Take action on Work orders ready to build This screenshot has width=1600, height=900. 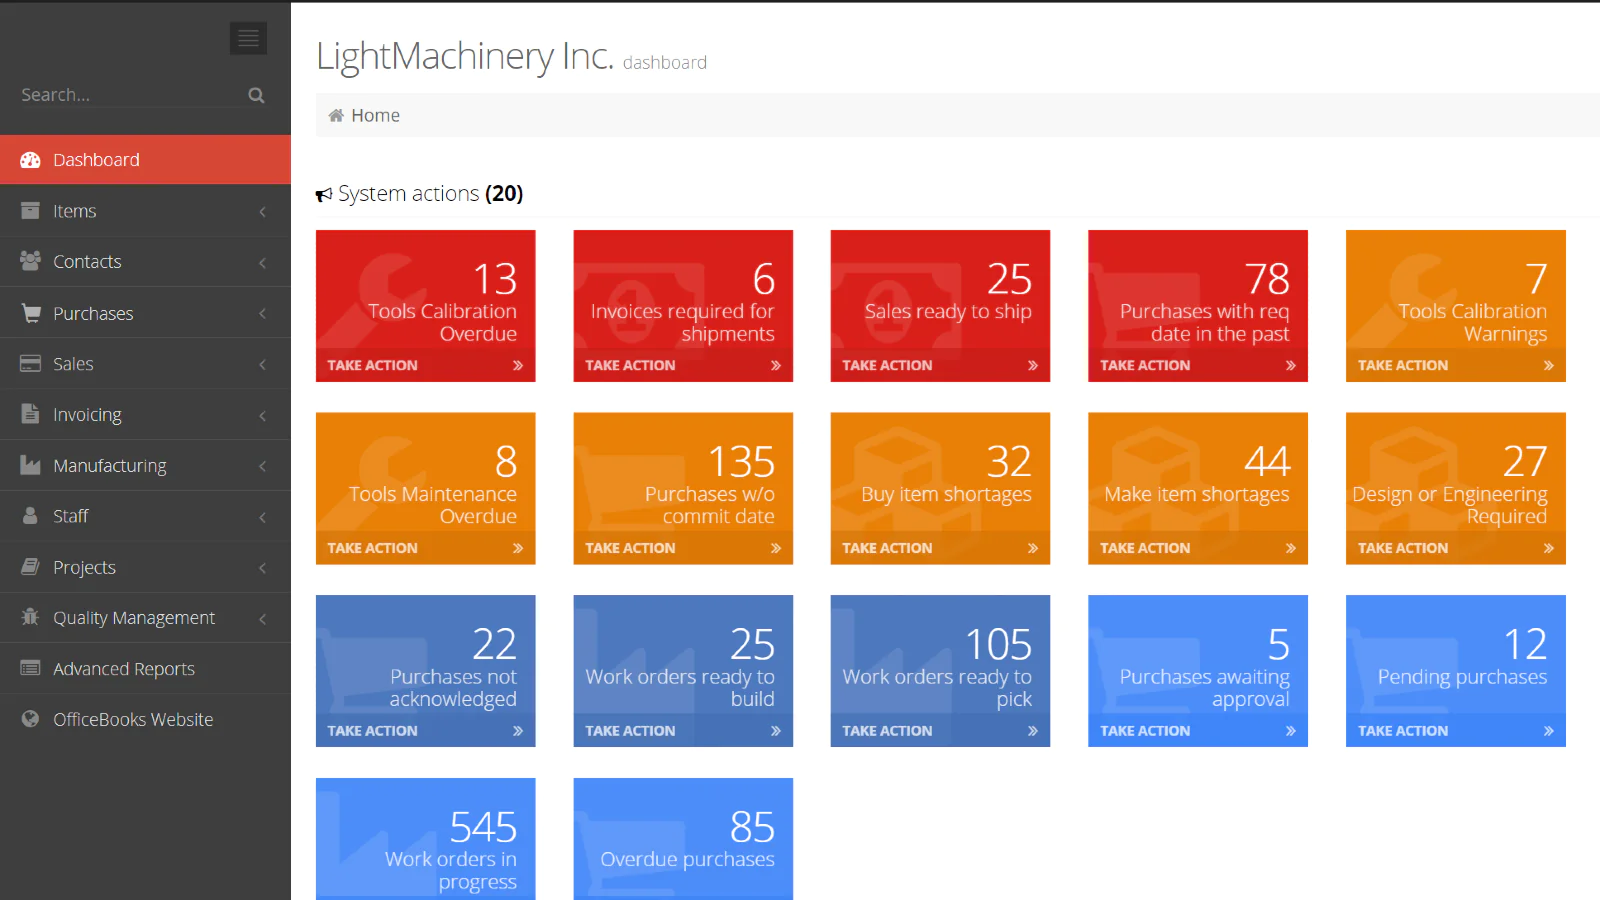683,731
